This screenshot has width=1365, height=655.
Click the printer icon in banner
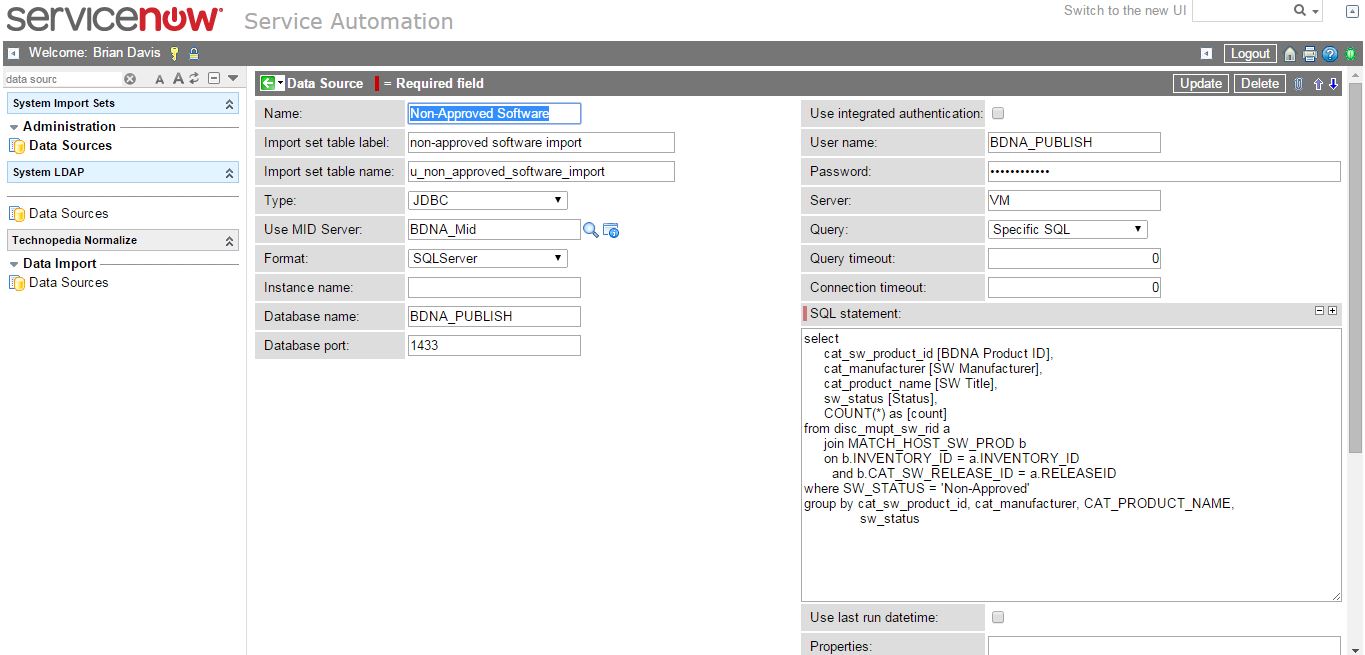(1310, 54)
